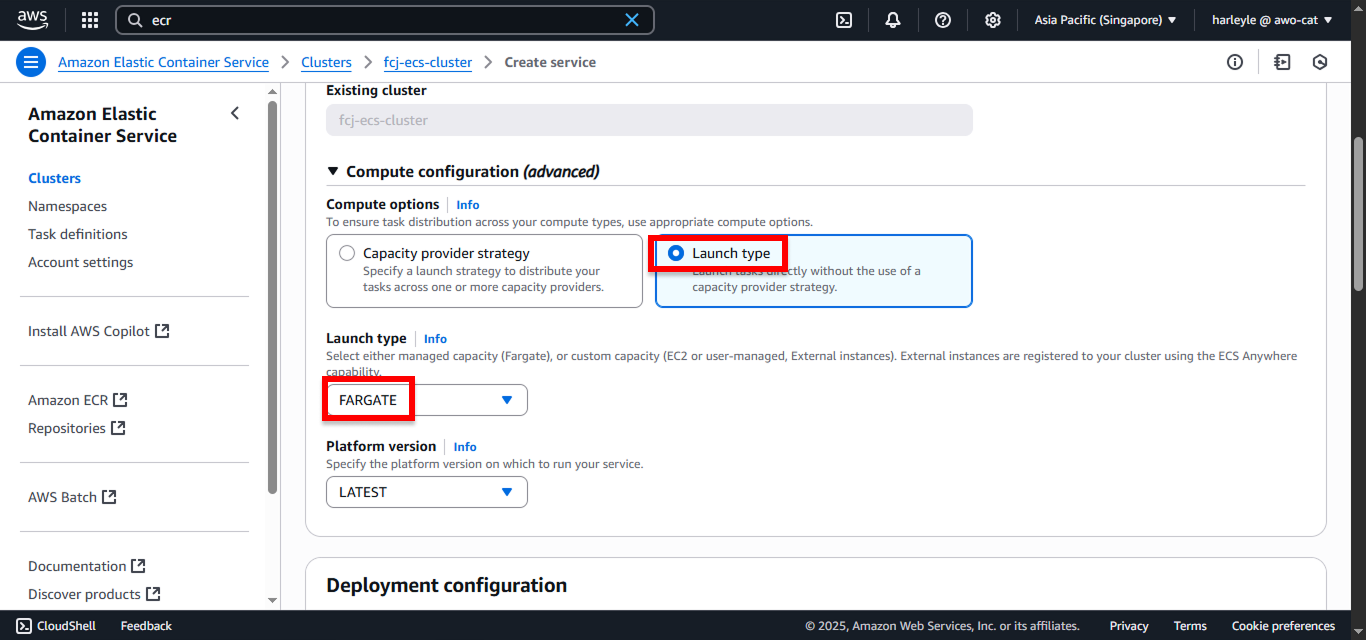Toggle the side navigation hamburger menu

click(x=31, y=62)
